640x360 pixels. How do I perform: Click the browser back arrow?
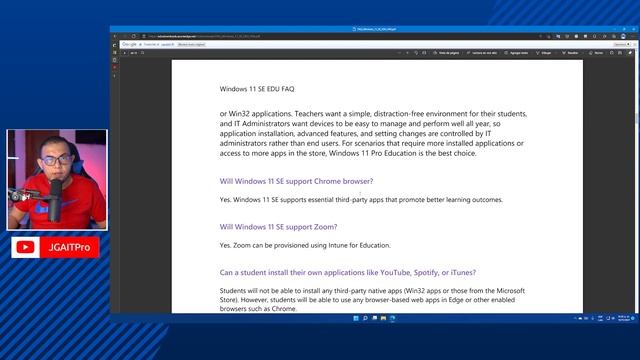pos(115,36)
